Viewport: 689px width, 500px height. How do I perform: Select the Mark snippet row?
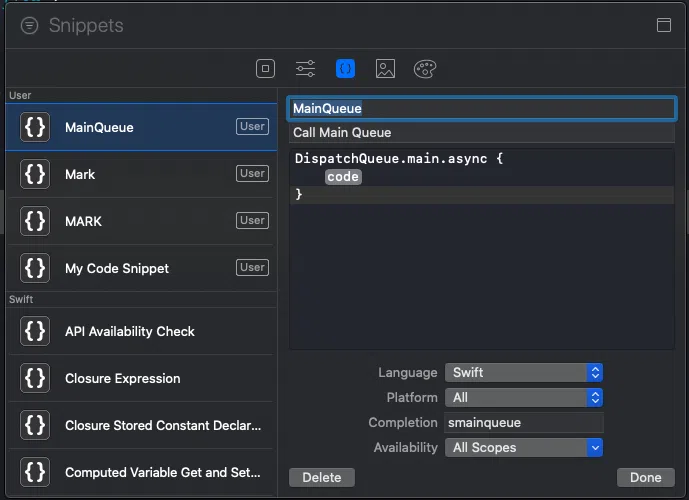click(141, 174)
